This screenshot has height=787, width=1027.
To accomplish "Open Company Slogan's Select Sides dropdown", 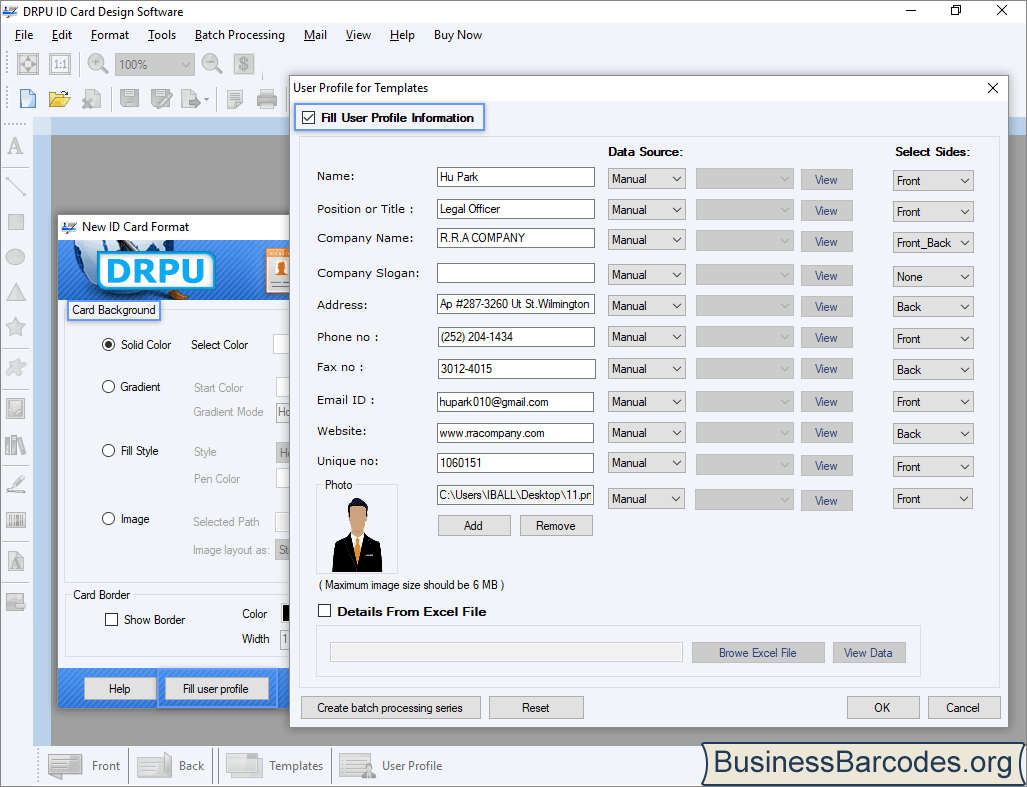I will (x=933, y=277).
